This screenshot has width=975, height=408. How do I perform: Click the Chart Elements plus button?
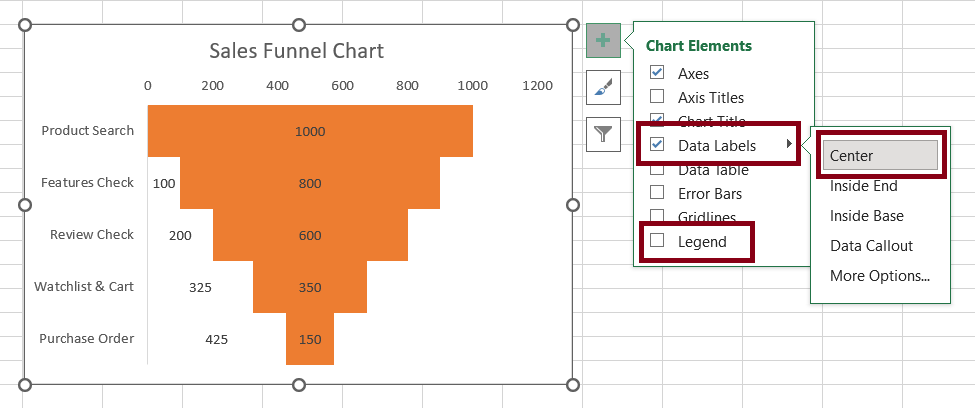(603, 41)
